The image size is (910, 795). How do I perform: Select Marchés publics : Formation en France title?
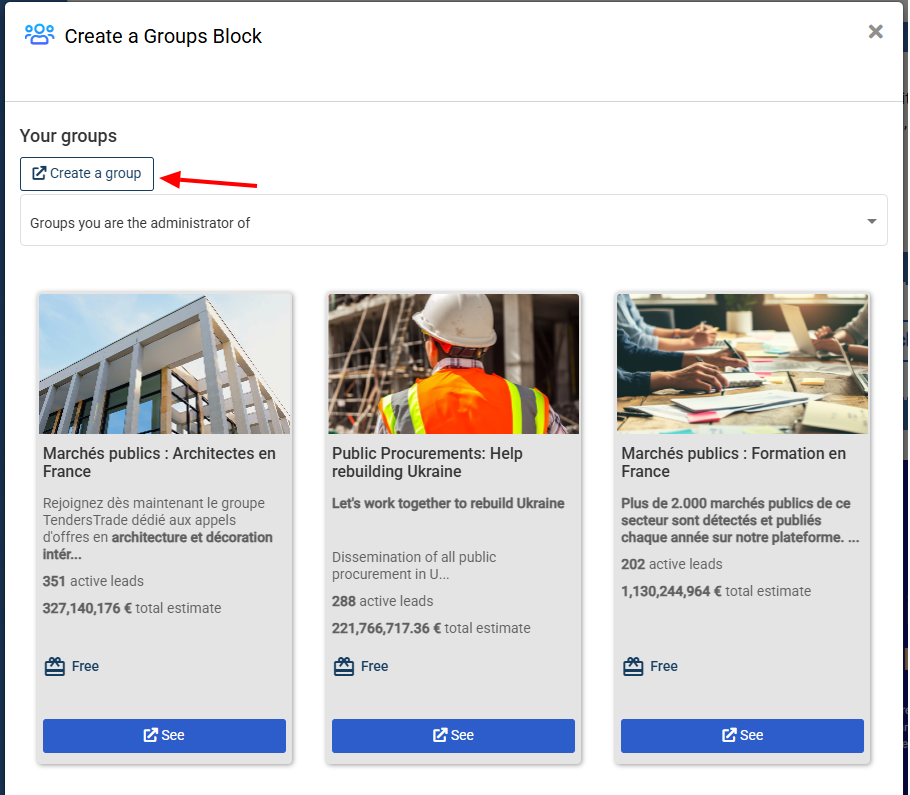(x=733, y=462)
